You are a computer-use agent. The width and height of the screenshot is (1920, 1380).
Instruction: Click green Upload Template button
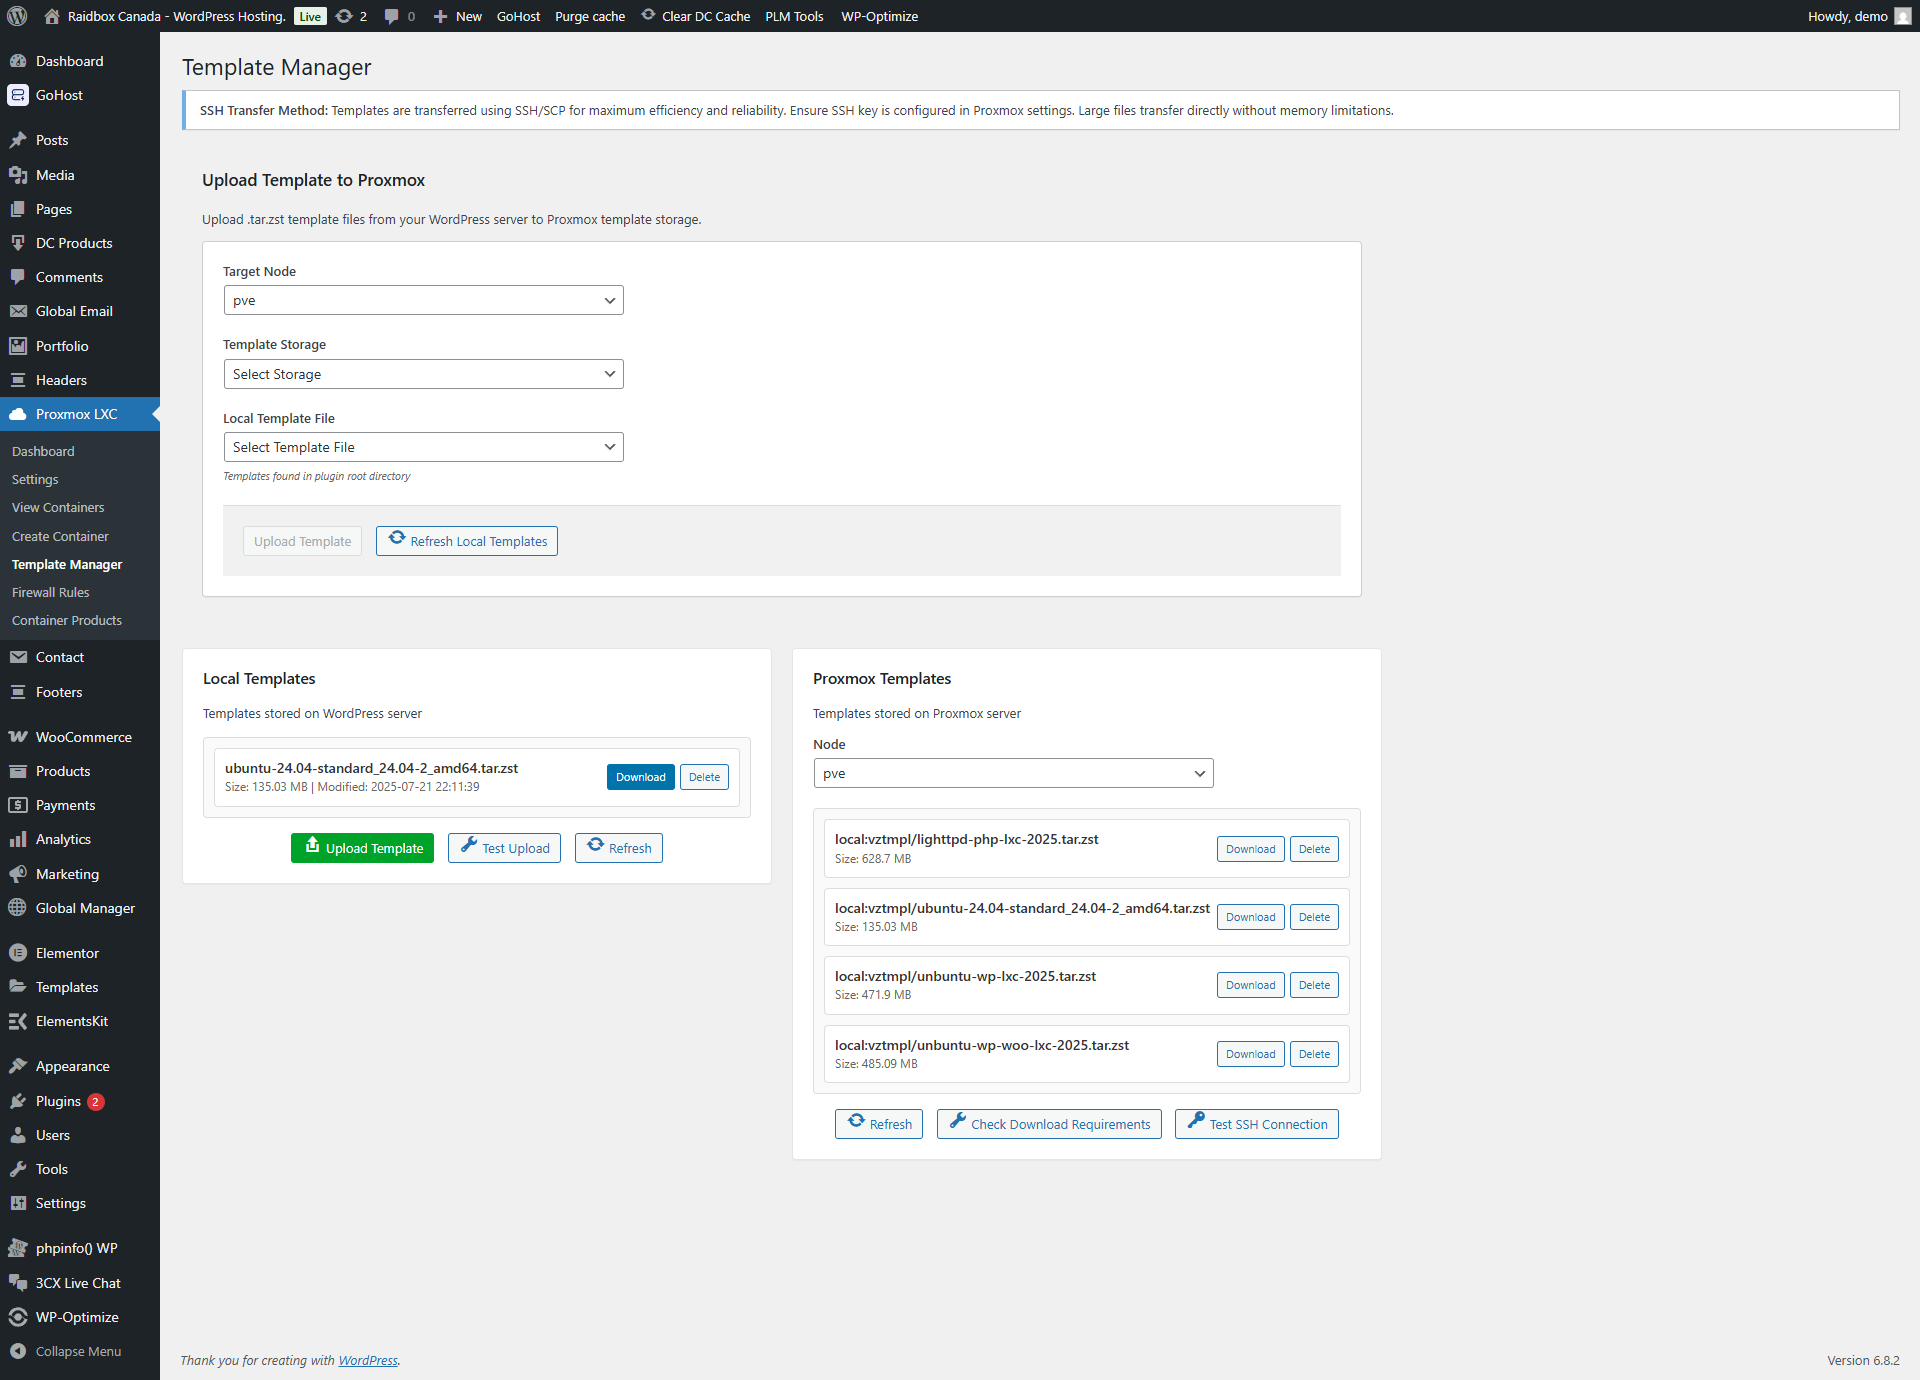click(x=362, y=848)
